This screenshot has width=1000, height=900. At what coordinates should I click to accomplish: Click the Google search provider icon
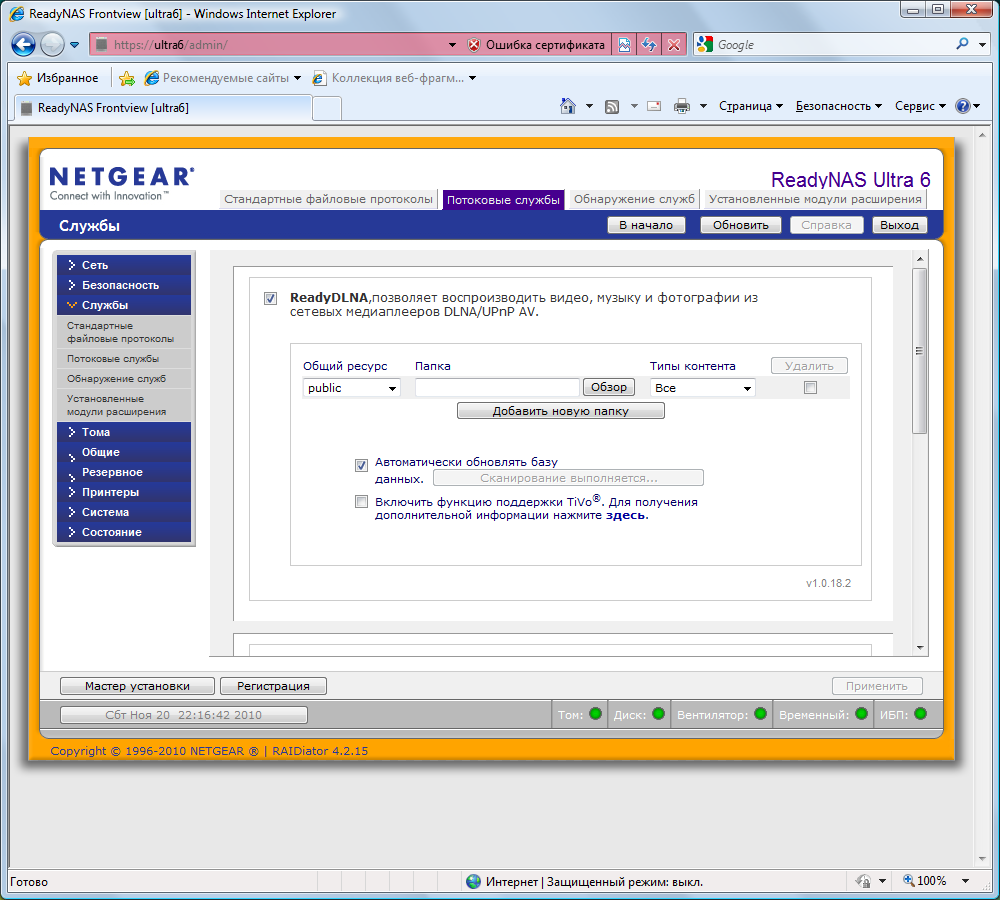pos(705,45)
